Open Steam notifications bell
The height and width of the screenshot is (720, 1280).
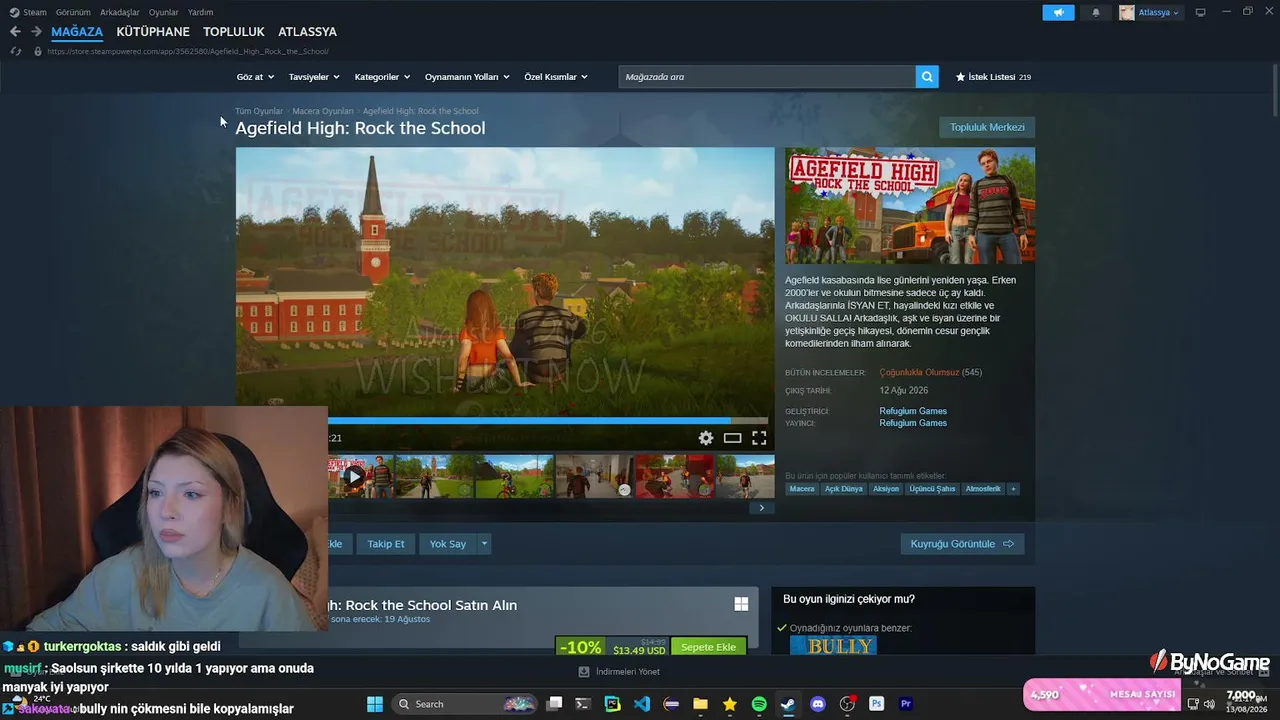point(1096,13)
